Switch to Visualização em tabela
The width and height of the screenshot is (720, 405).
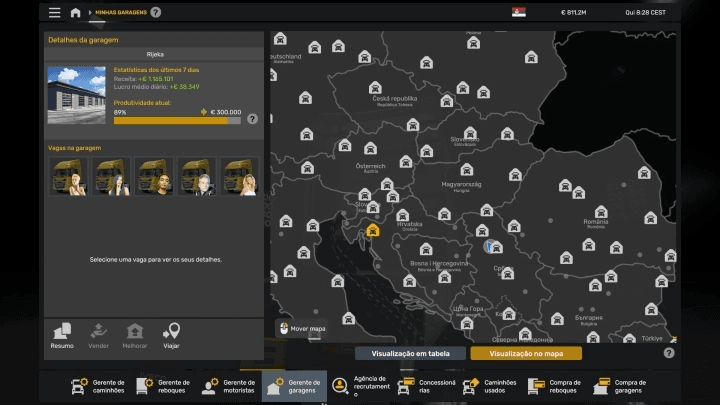tap(410, 354)
